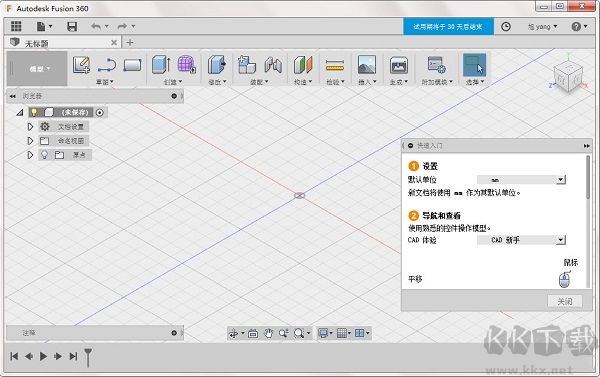Image resolution: width=600 pixels, height=377 pixels.
Task: Click the timeline marker handle
Action: tap(88, 357)
